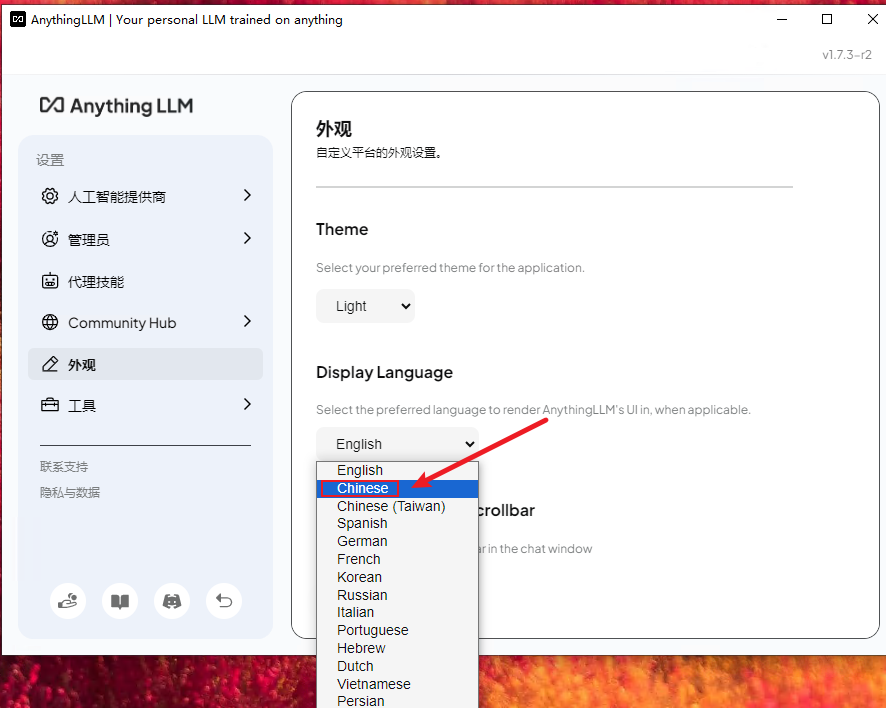
Task: Choose Hebrew from the language list
Action: [x=397, y=648]
